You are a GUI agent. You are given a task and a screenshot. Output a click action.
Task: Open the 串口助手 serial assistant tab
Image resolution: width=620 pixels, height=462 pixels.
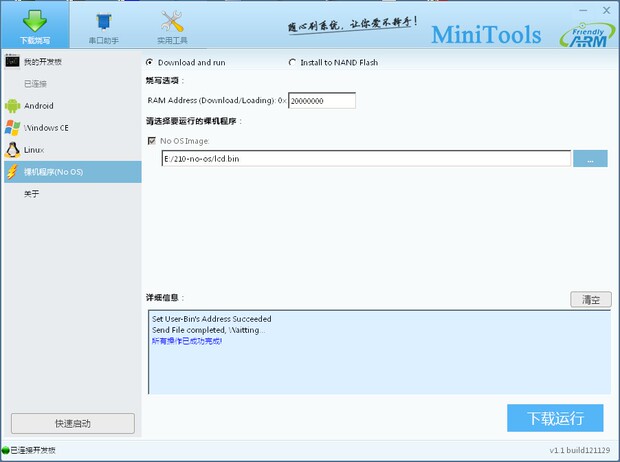(103, 26)
